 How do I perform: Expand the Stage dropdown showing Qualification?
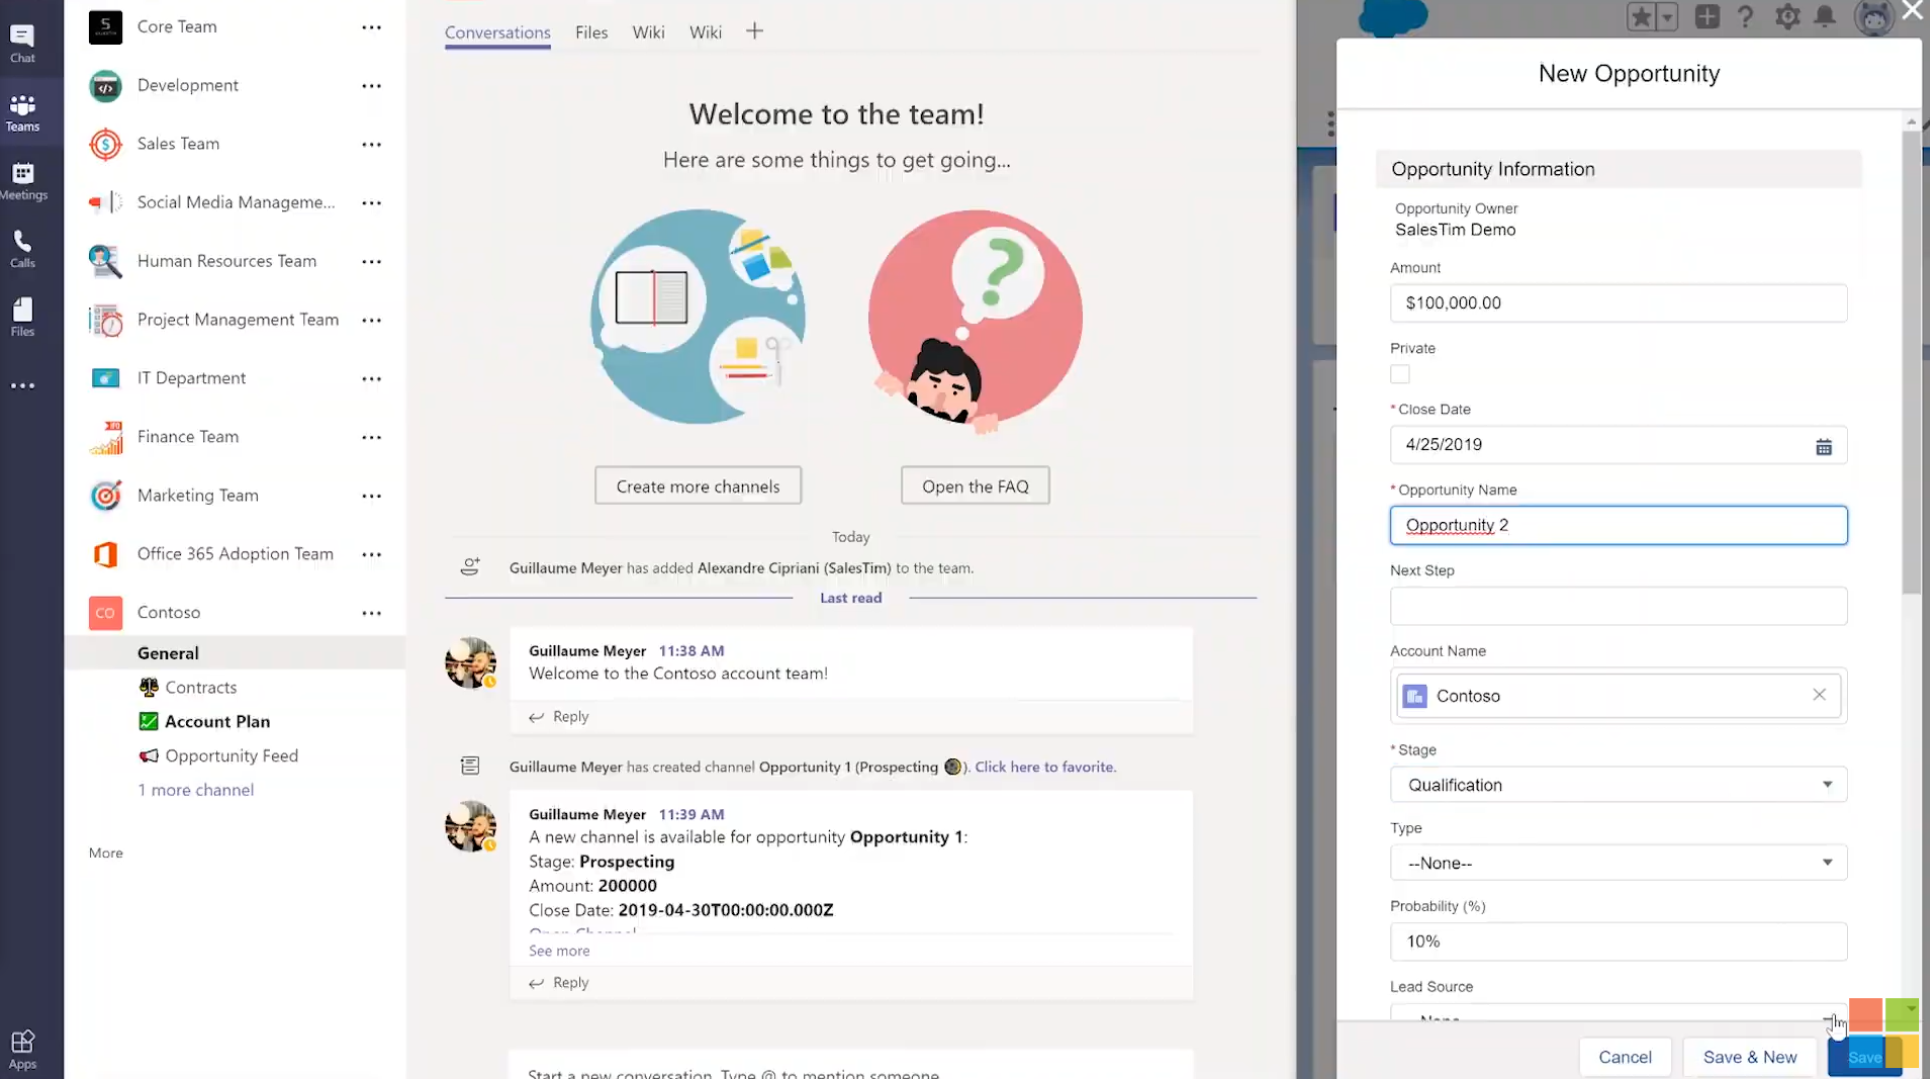tap(1618, 785)
